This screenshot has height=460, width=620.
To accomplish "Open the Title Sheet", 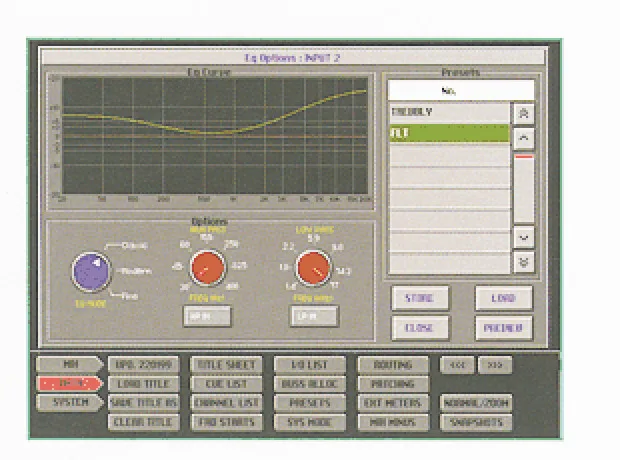I will [x=227, y=365].
